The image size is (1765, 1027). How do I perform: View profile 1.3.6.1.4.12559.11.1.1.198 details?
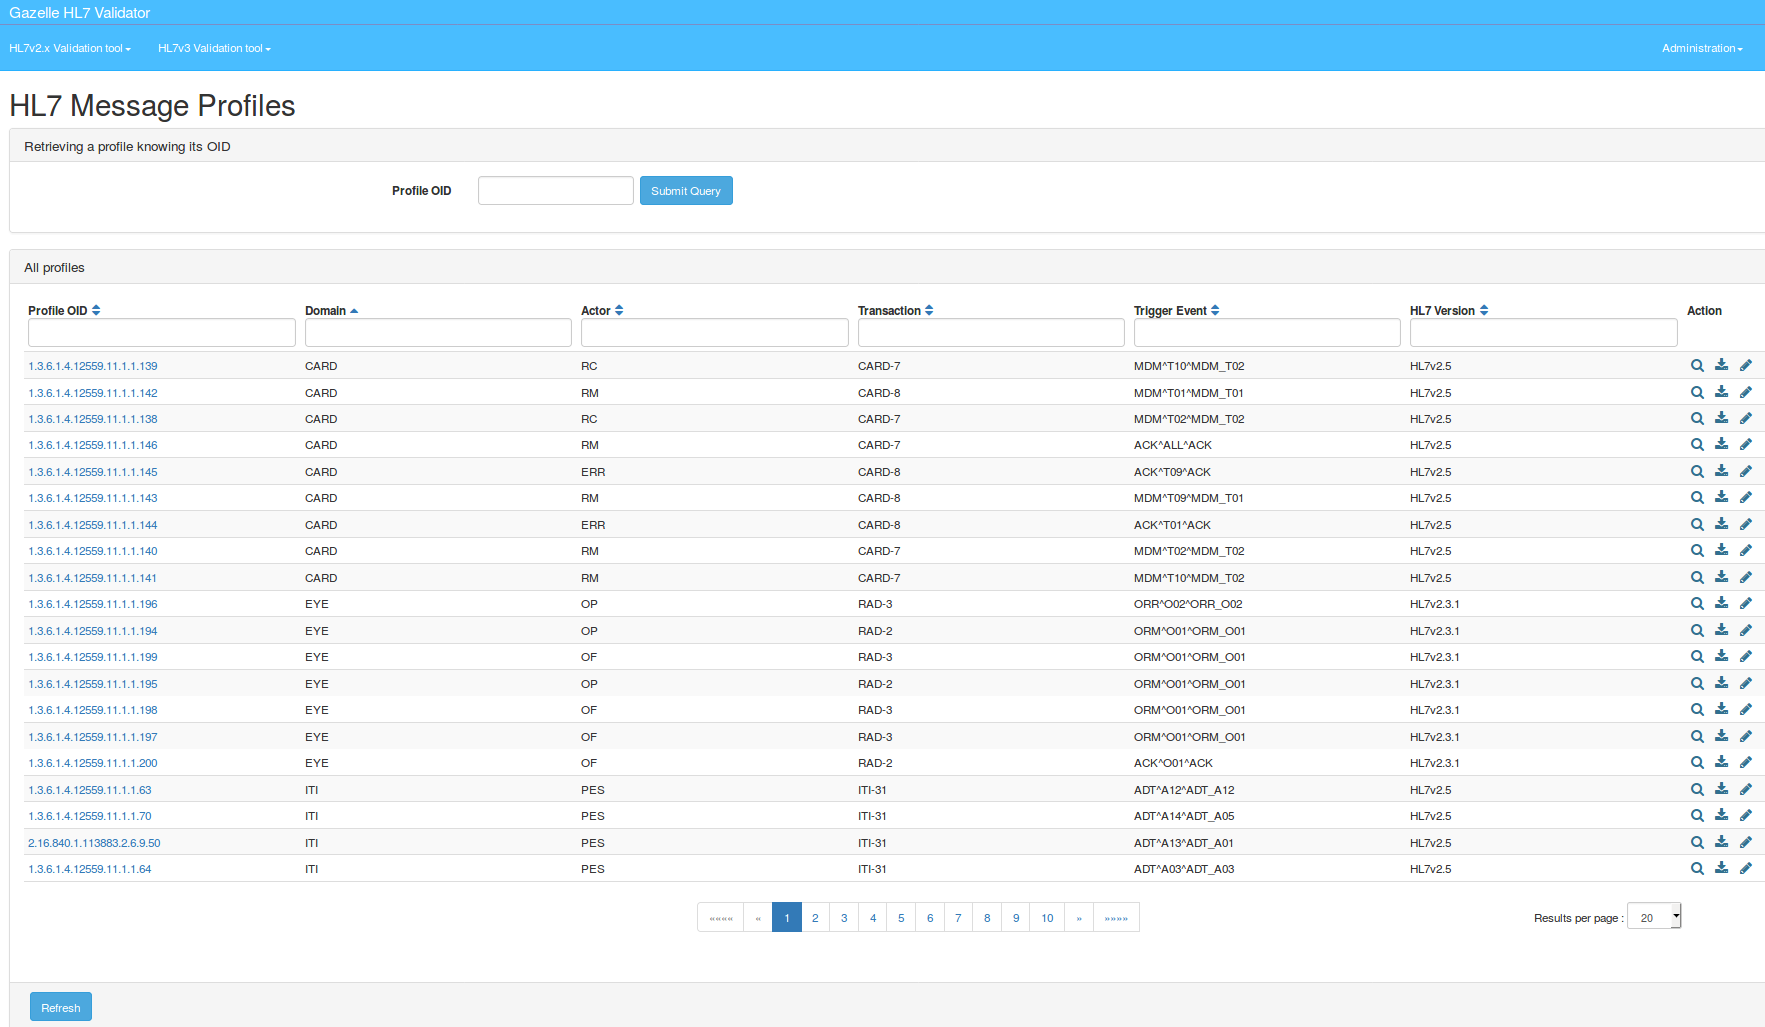click(x=1697, y=710)
